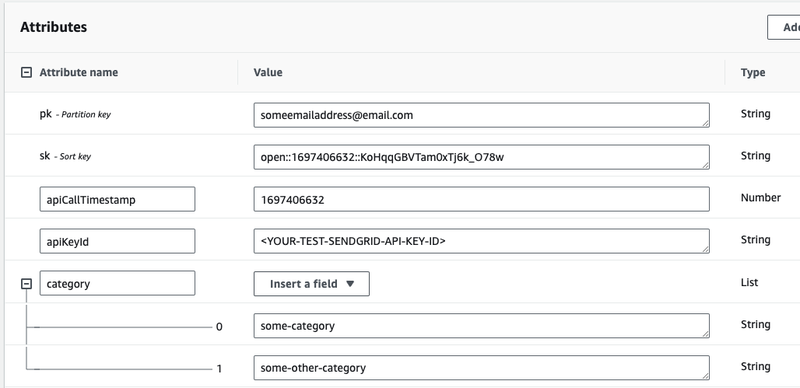Screen dimensions: 800x388
Task: Collapse the category list attribute
Action: coord(26,284)
